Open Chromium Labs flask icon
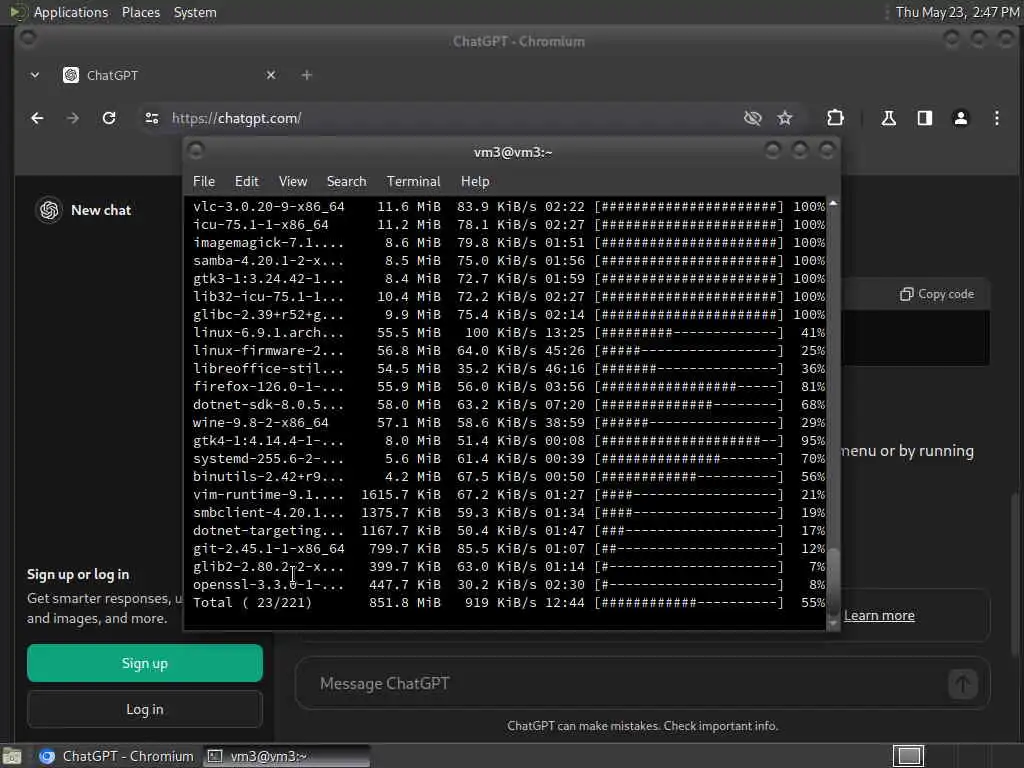The height and width of the screenshot is (768, 1024). (x=888, y=118)
